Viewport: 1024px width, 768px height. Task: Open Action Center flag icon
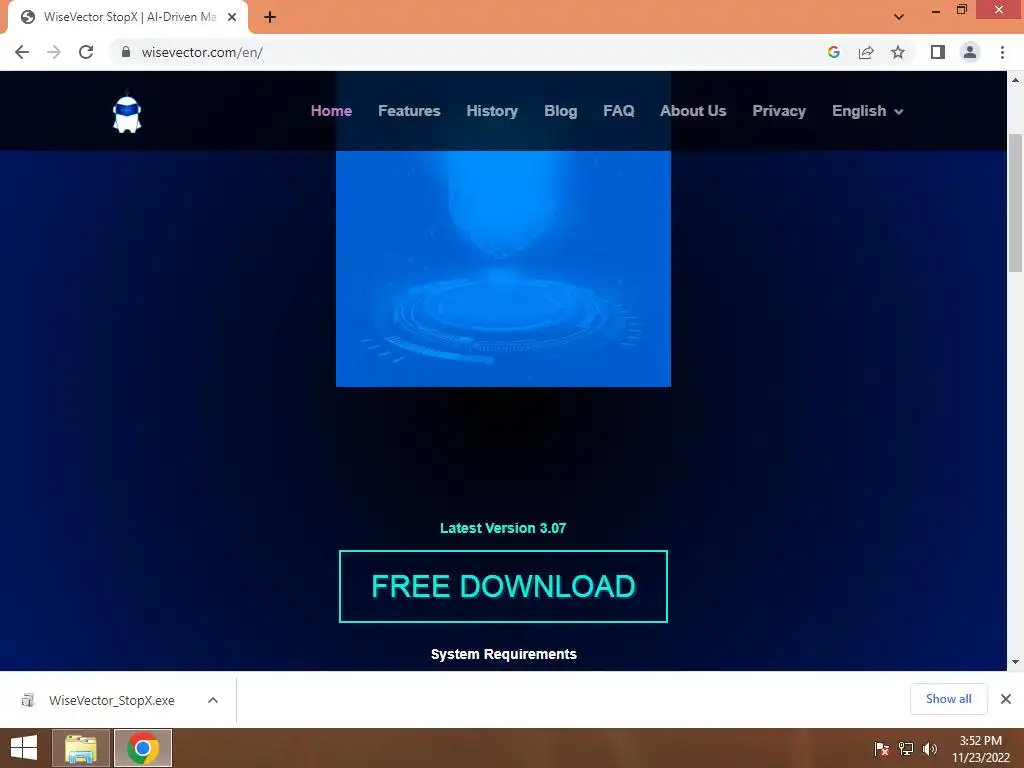click(882, 749)
